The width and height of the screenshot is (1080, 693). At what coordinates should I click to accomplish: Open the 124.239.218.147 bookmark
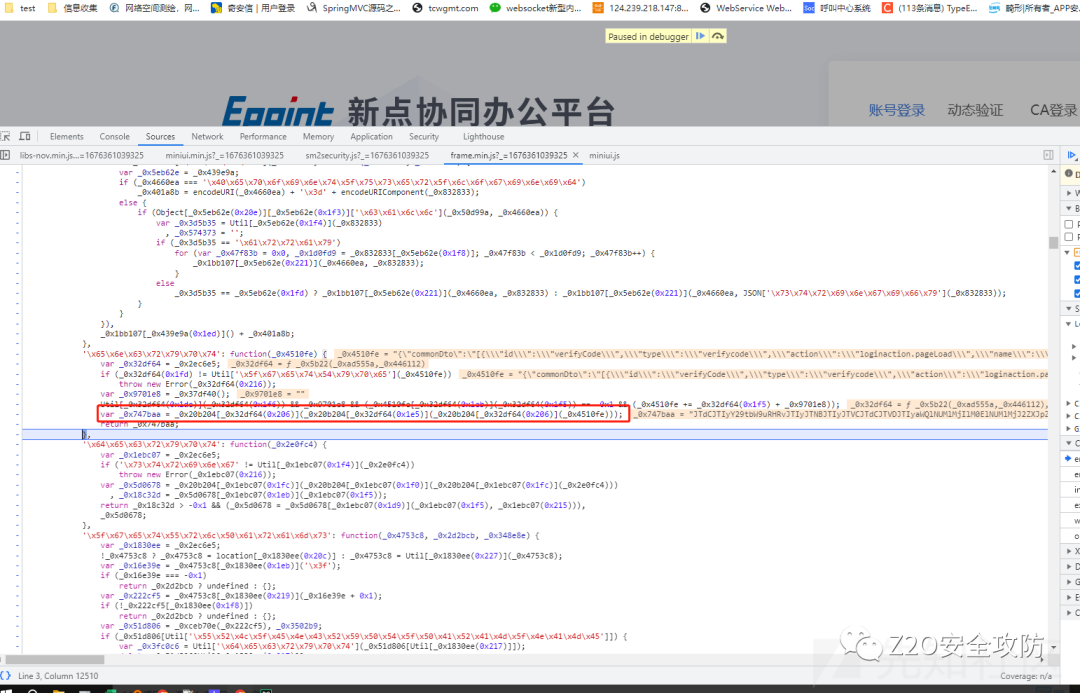click(641, 8)
